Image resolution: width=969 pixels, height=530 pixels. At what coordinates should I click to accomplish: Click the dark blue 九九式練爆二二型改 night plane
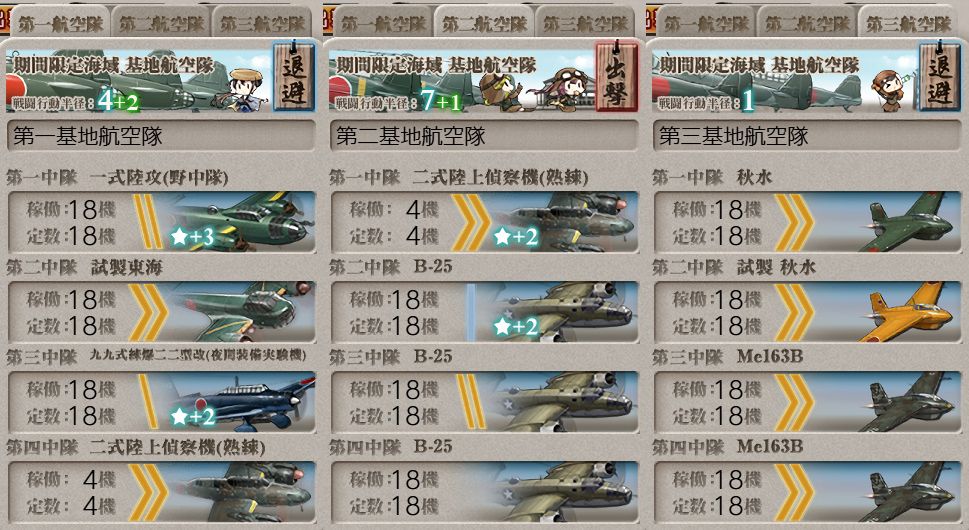(238, 402)
